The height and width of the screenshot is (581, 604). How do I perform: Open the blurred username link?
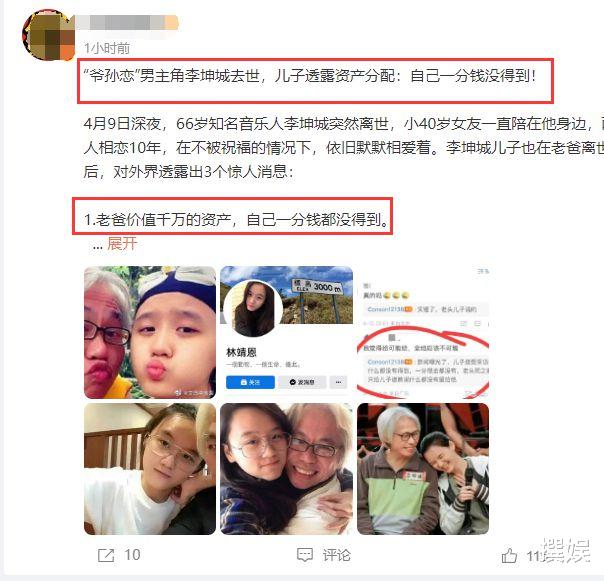[x=127, y=22]
